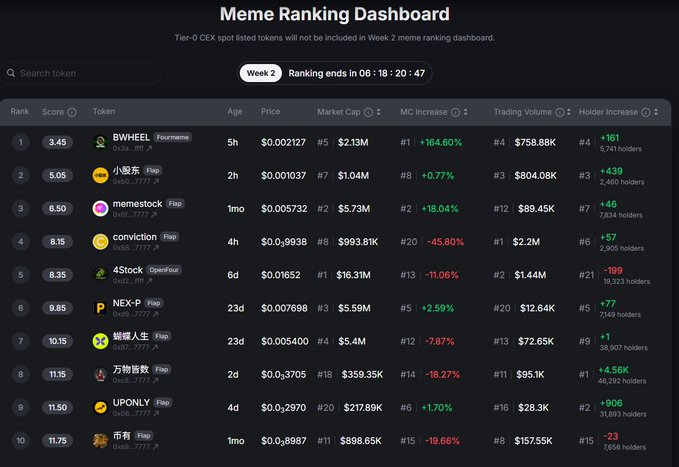Viewport: 679px width, 467px height.
Task: Open UPONLY contract address external link arrow
Action: tap(156, 414)
